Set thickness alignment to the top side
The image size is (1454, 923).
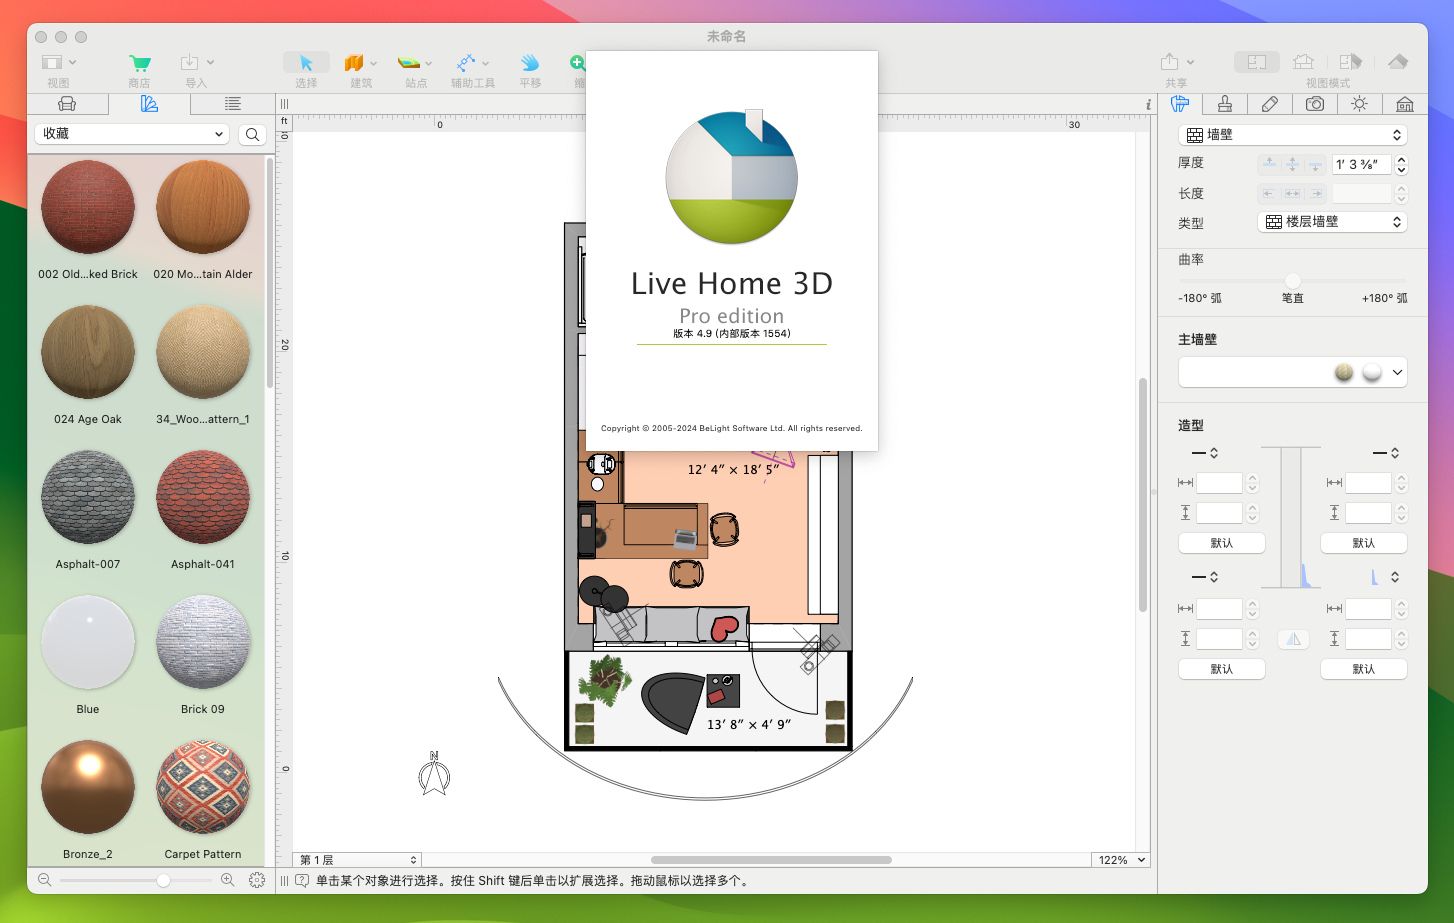[x=1269, y=164]
